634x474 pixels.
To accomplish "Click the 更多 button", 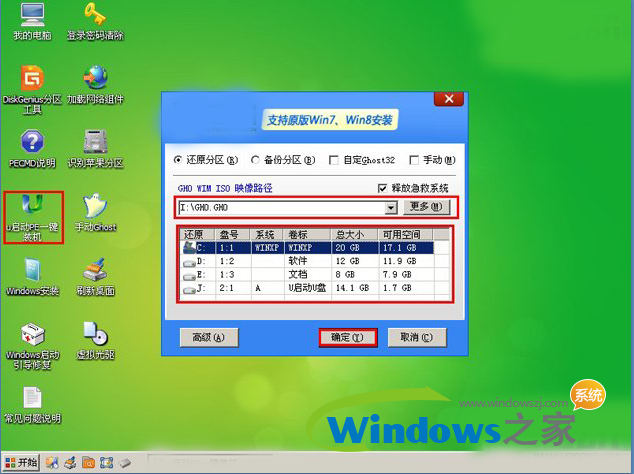I will (x=426, y=207).
